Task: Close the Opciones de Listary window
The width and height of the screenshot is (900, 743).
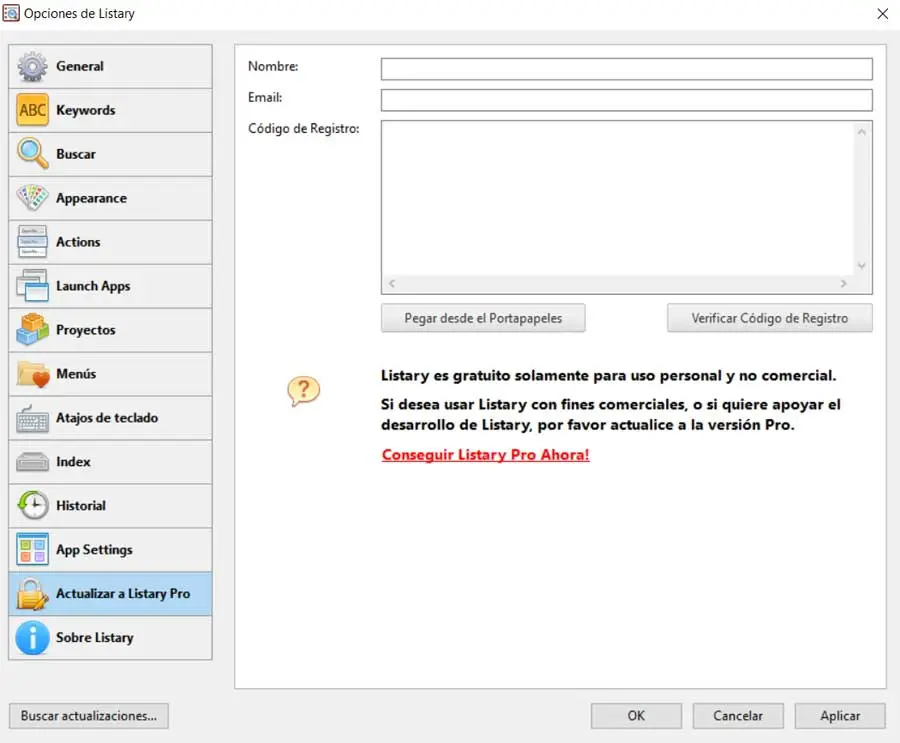Action: click(x=883, y=13)
